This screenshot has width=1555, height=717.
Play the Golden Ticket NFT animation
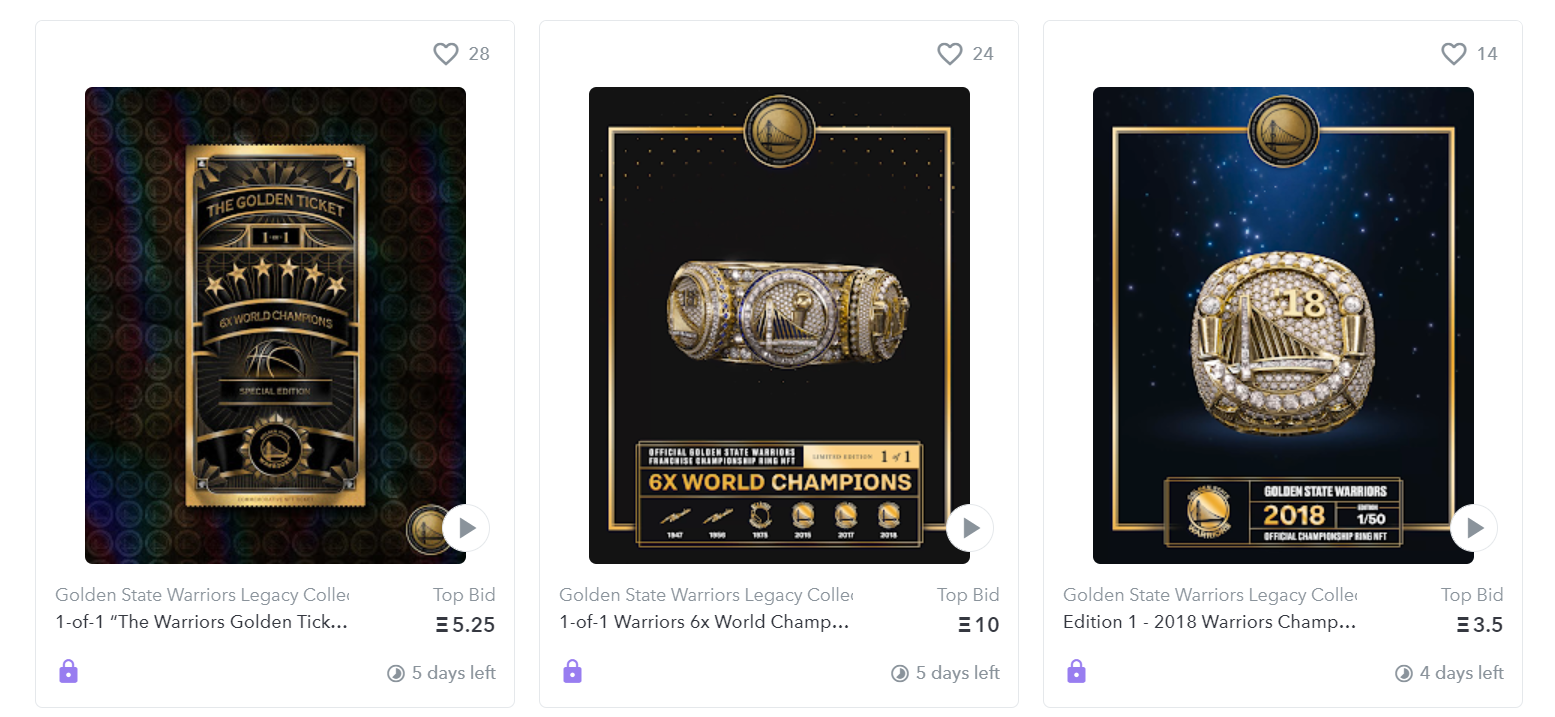tap(466, 528)
